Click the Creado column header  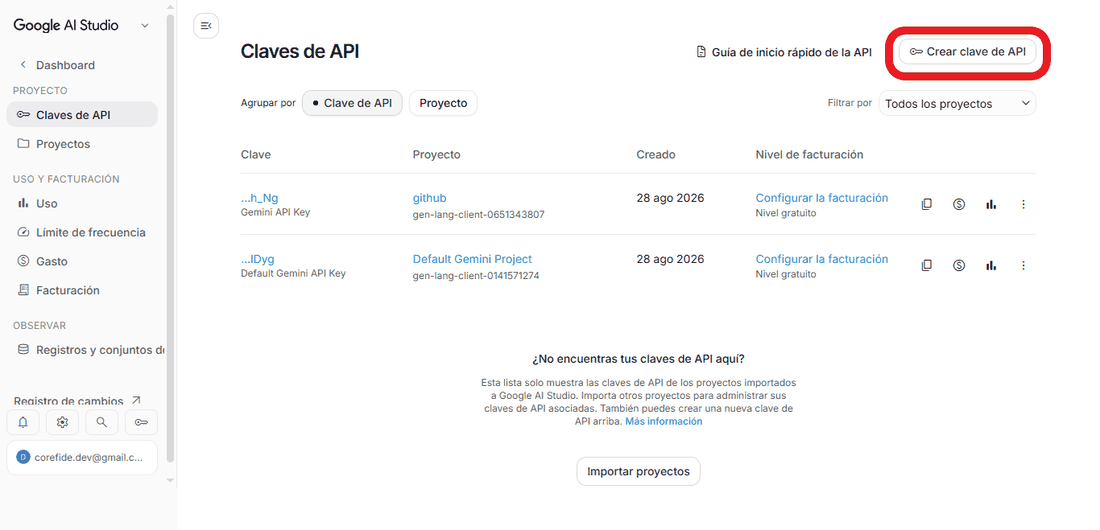[656, 154]
